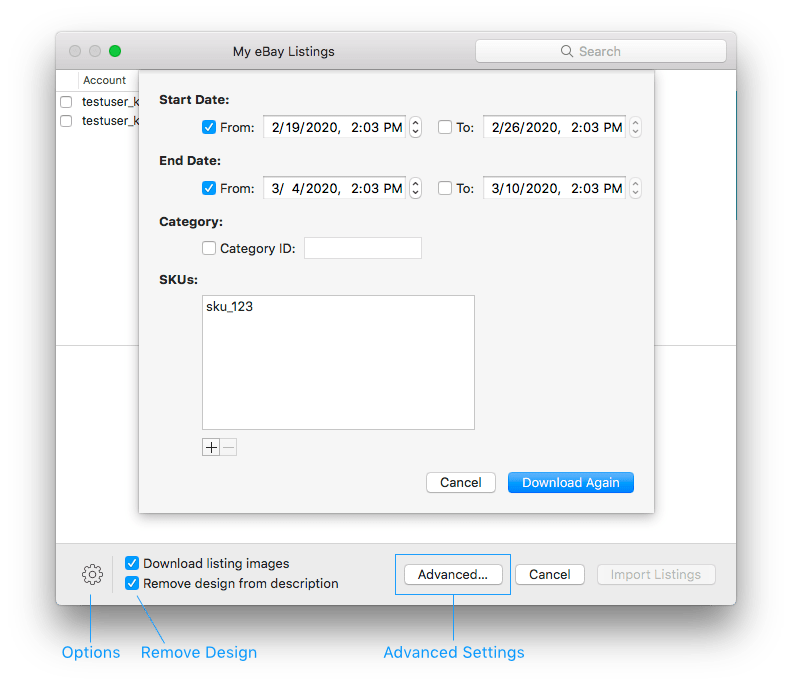
Task: Click the Import Listings button
Action: point(656,574)
